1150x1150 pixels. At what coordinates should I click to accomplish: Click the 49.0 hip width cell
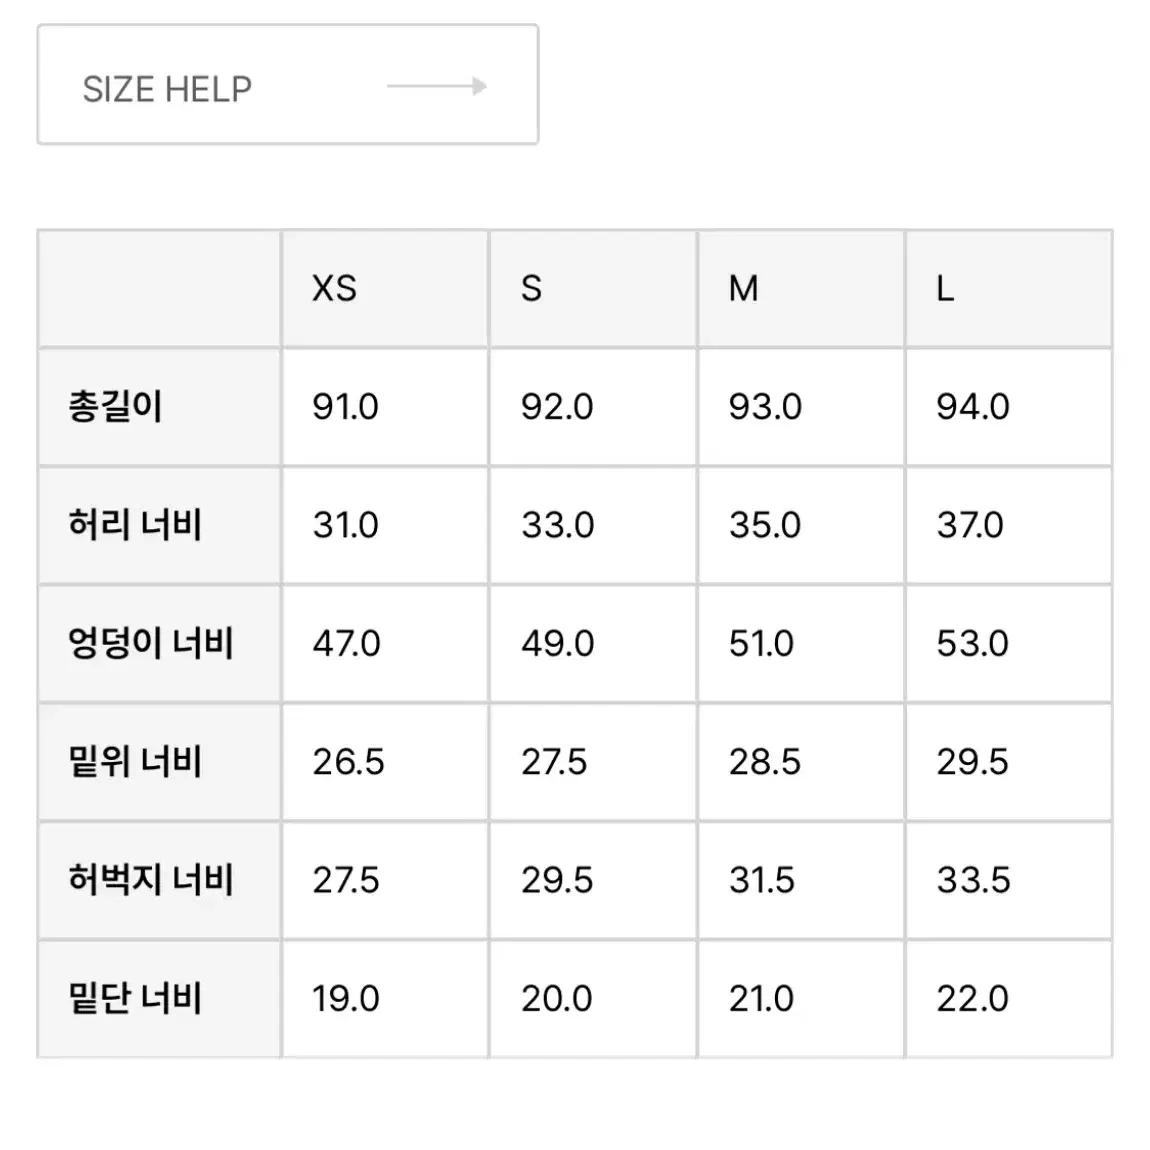point(593,644)
